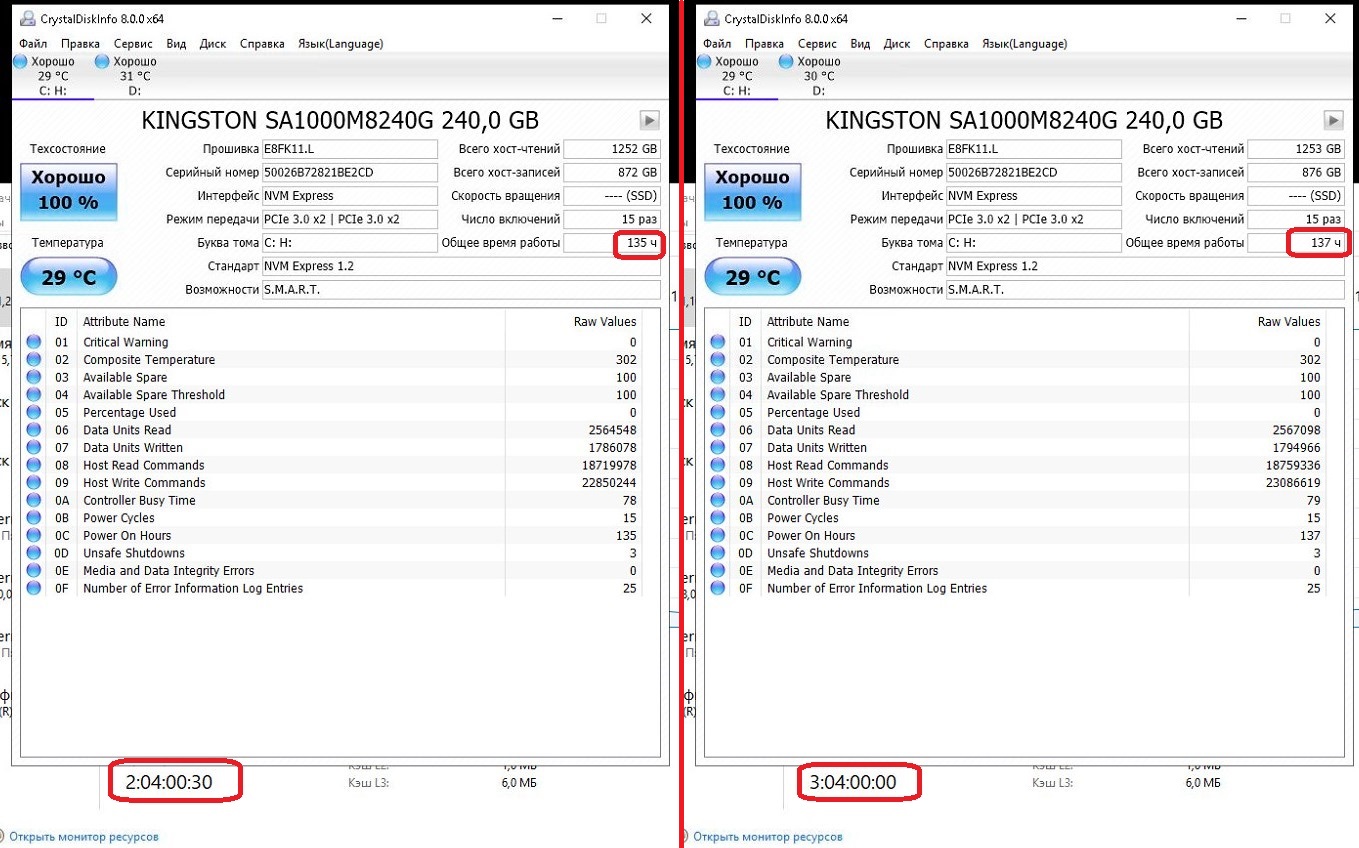Click the Интерфейс NVM Express field, left window
This screenshot has height=848, width=1359.
click(350, 196)
